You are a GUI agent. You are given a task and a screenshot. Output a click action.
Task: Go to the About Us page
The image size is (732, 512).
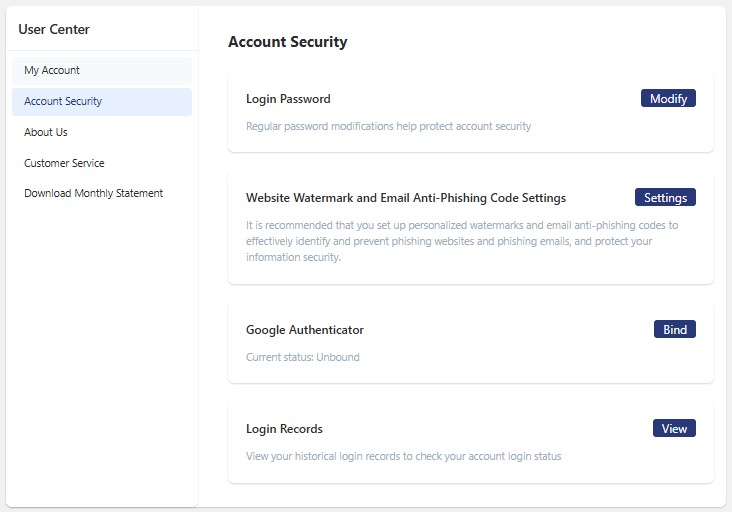pyautogui.click(x=46, y=132)
